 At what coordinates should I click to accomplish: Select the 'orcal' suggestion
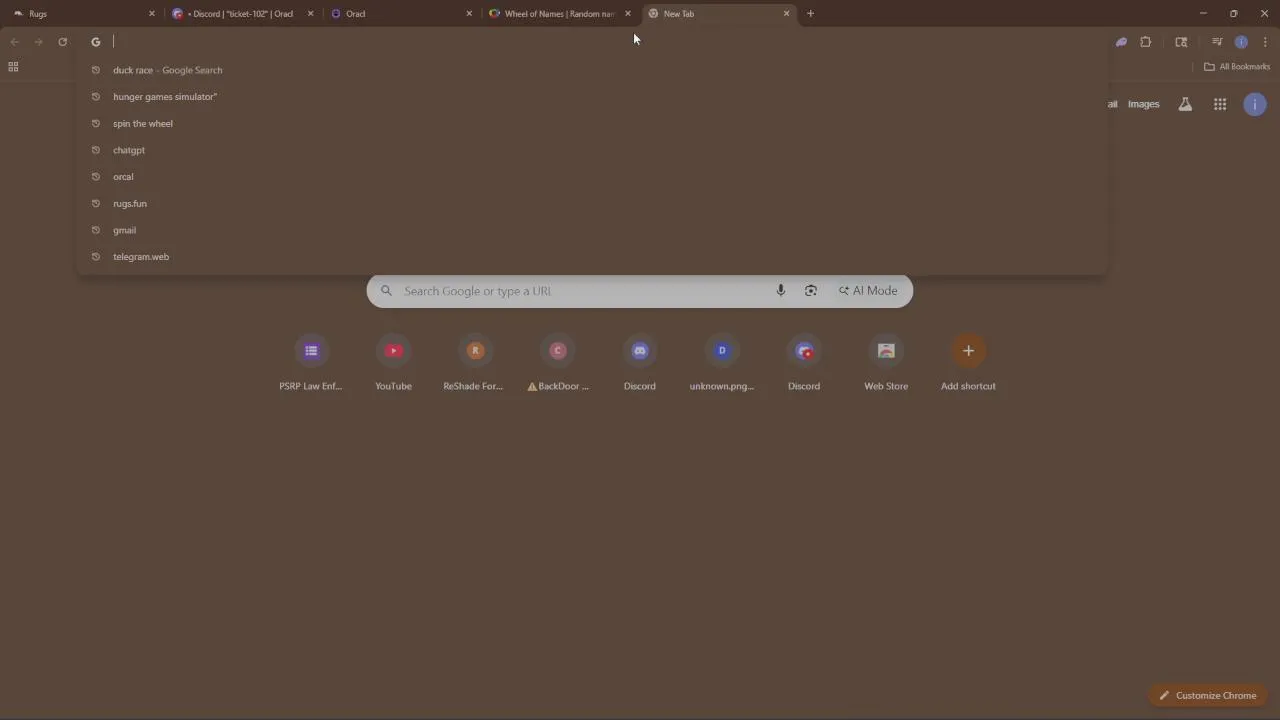click(592, 177)
